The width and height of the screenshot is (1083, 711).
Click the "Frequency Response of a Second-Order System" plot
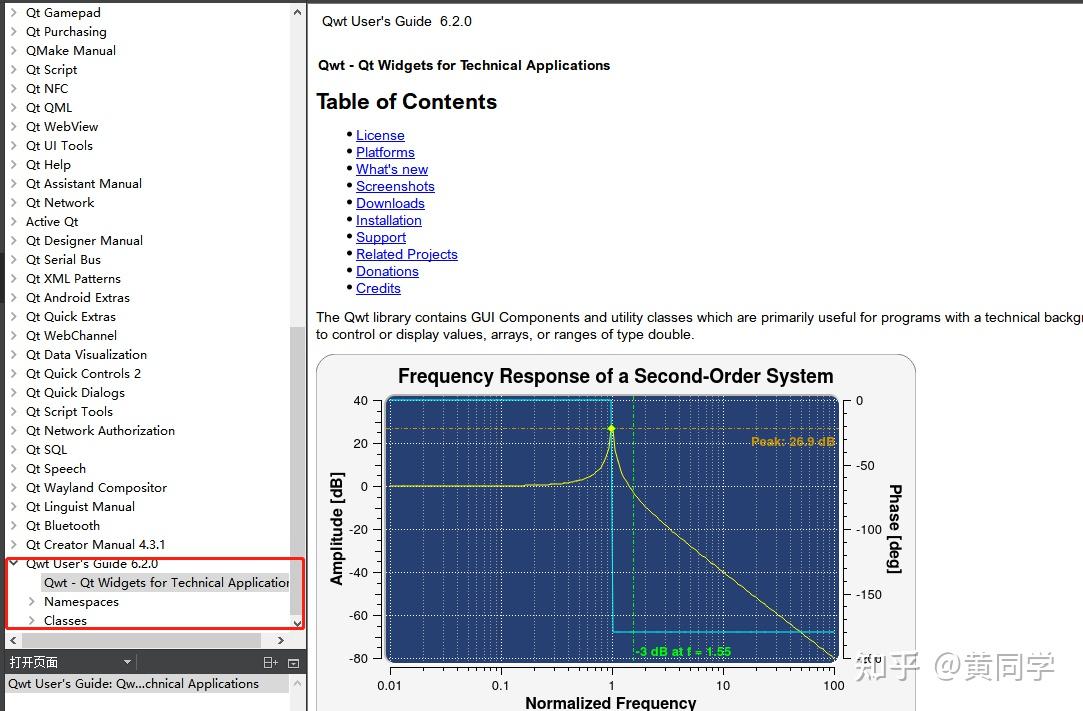(x=615, y=533)
